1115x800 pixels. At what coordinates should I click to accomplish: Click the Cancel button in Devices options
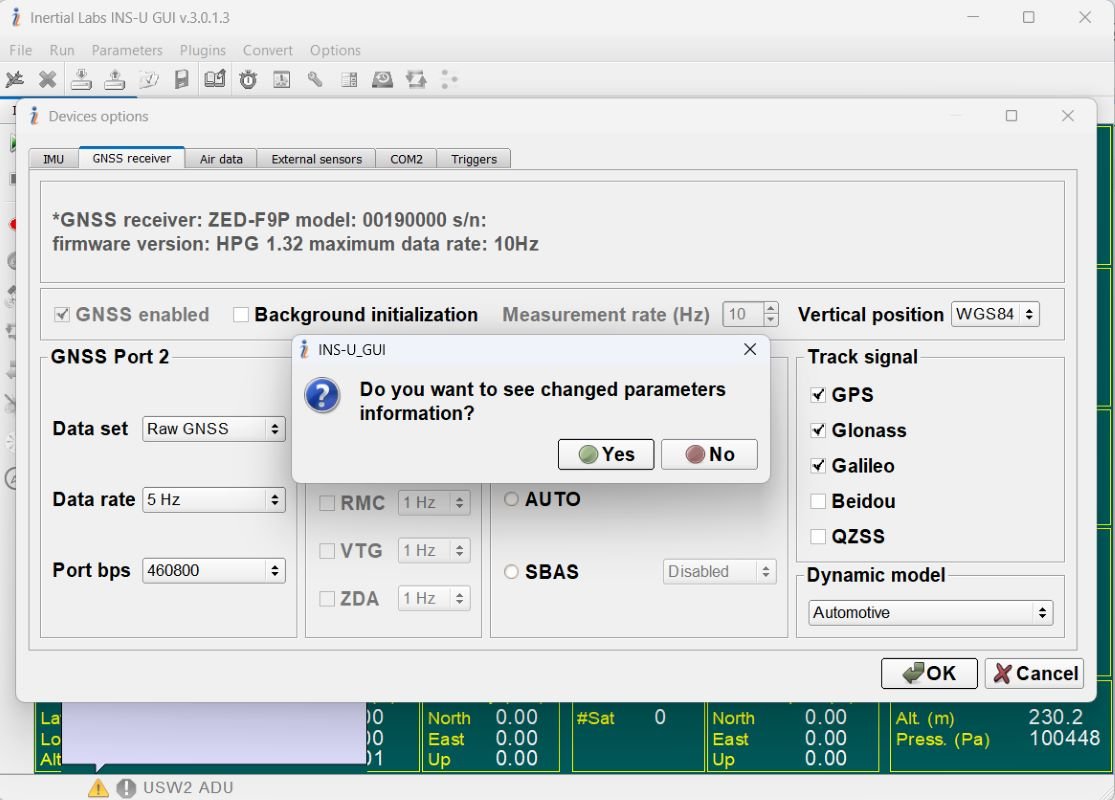click(x=1033, y=673)
